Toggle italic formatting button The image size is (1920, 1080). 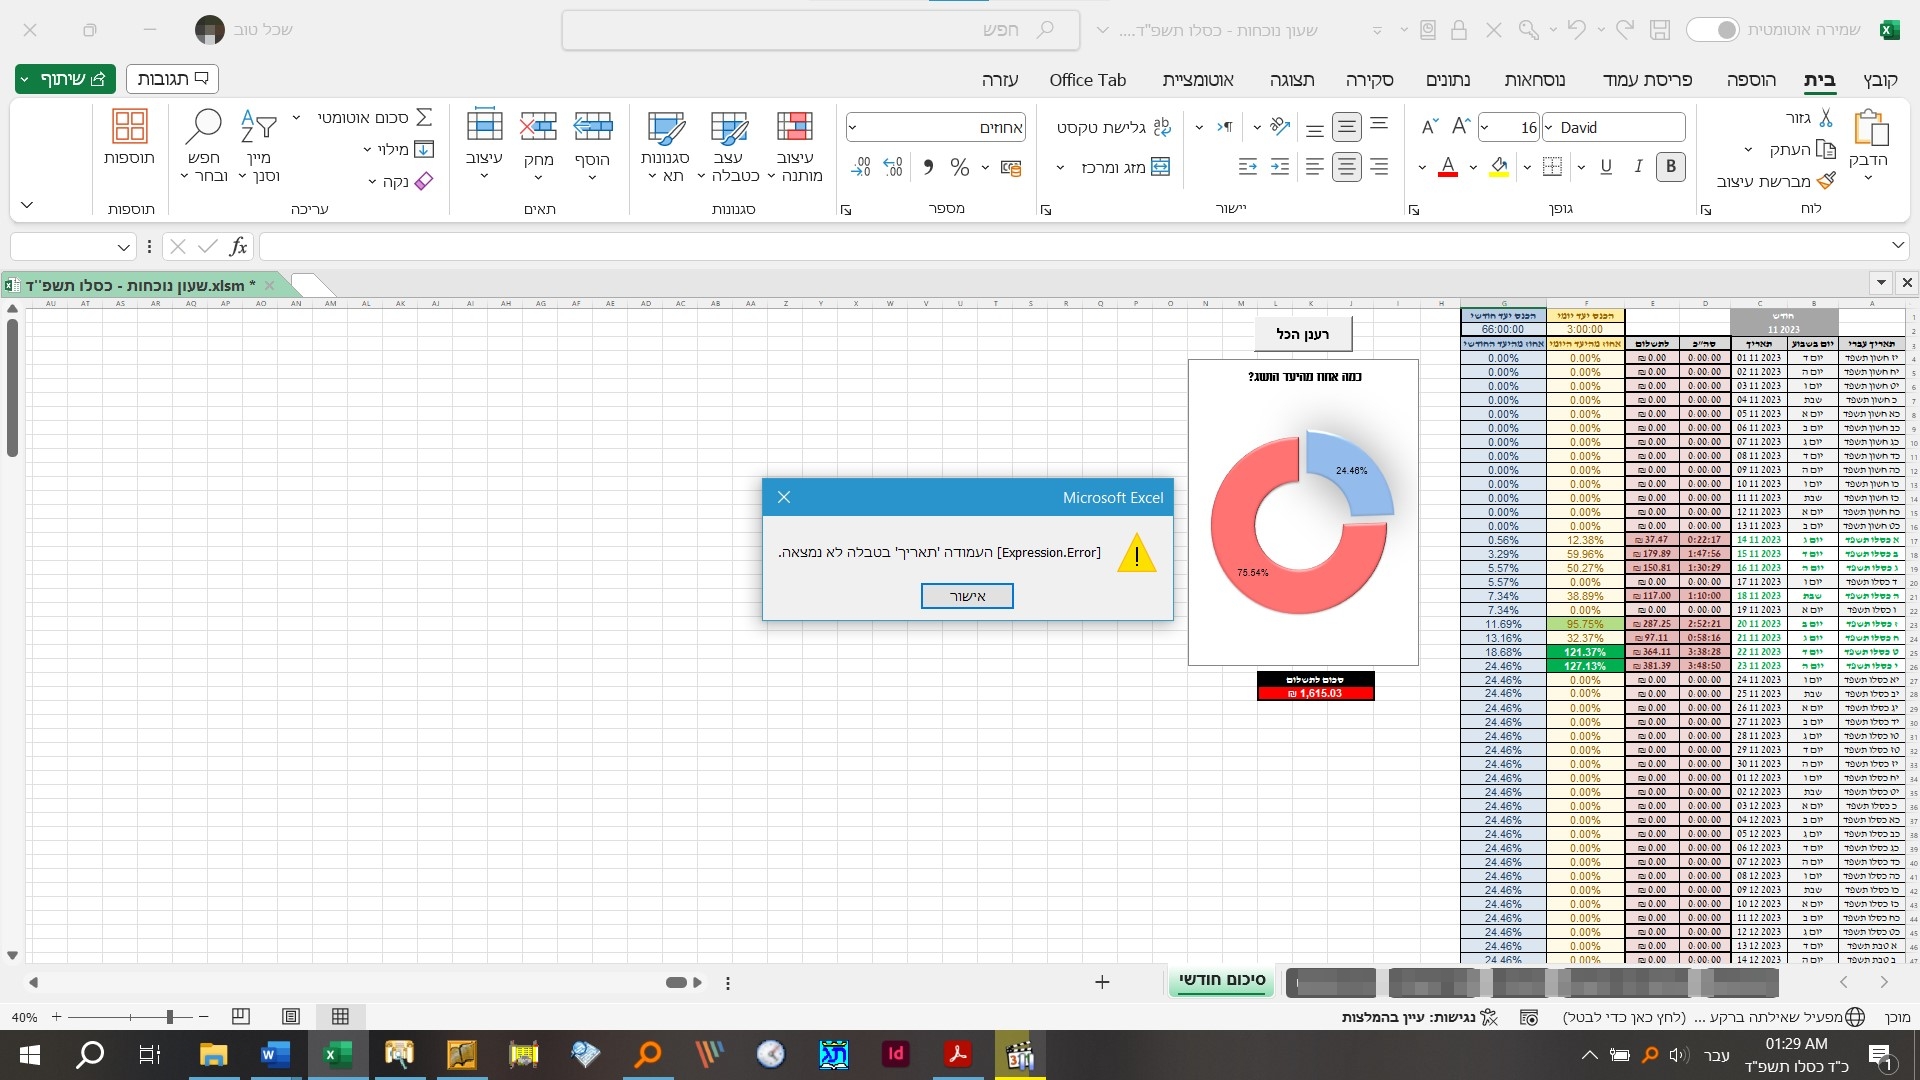(1638, 167)
